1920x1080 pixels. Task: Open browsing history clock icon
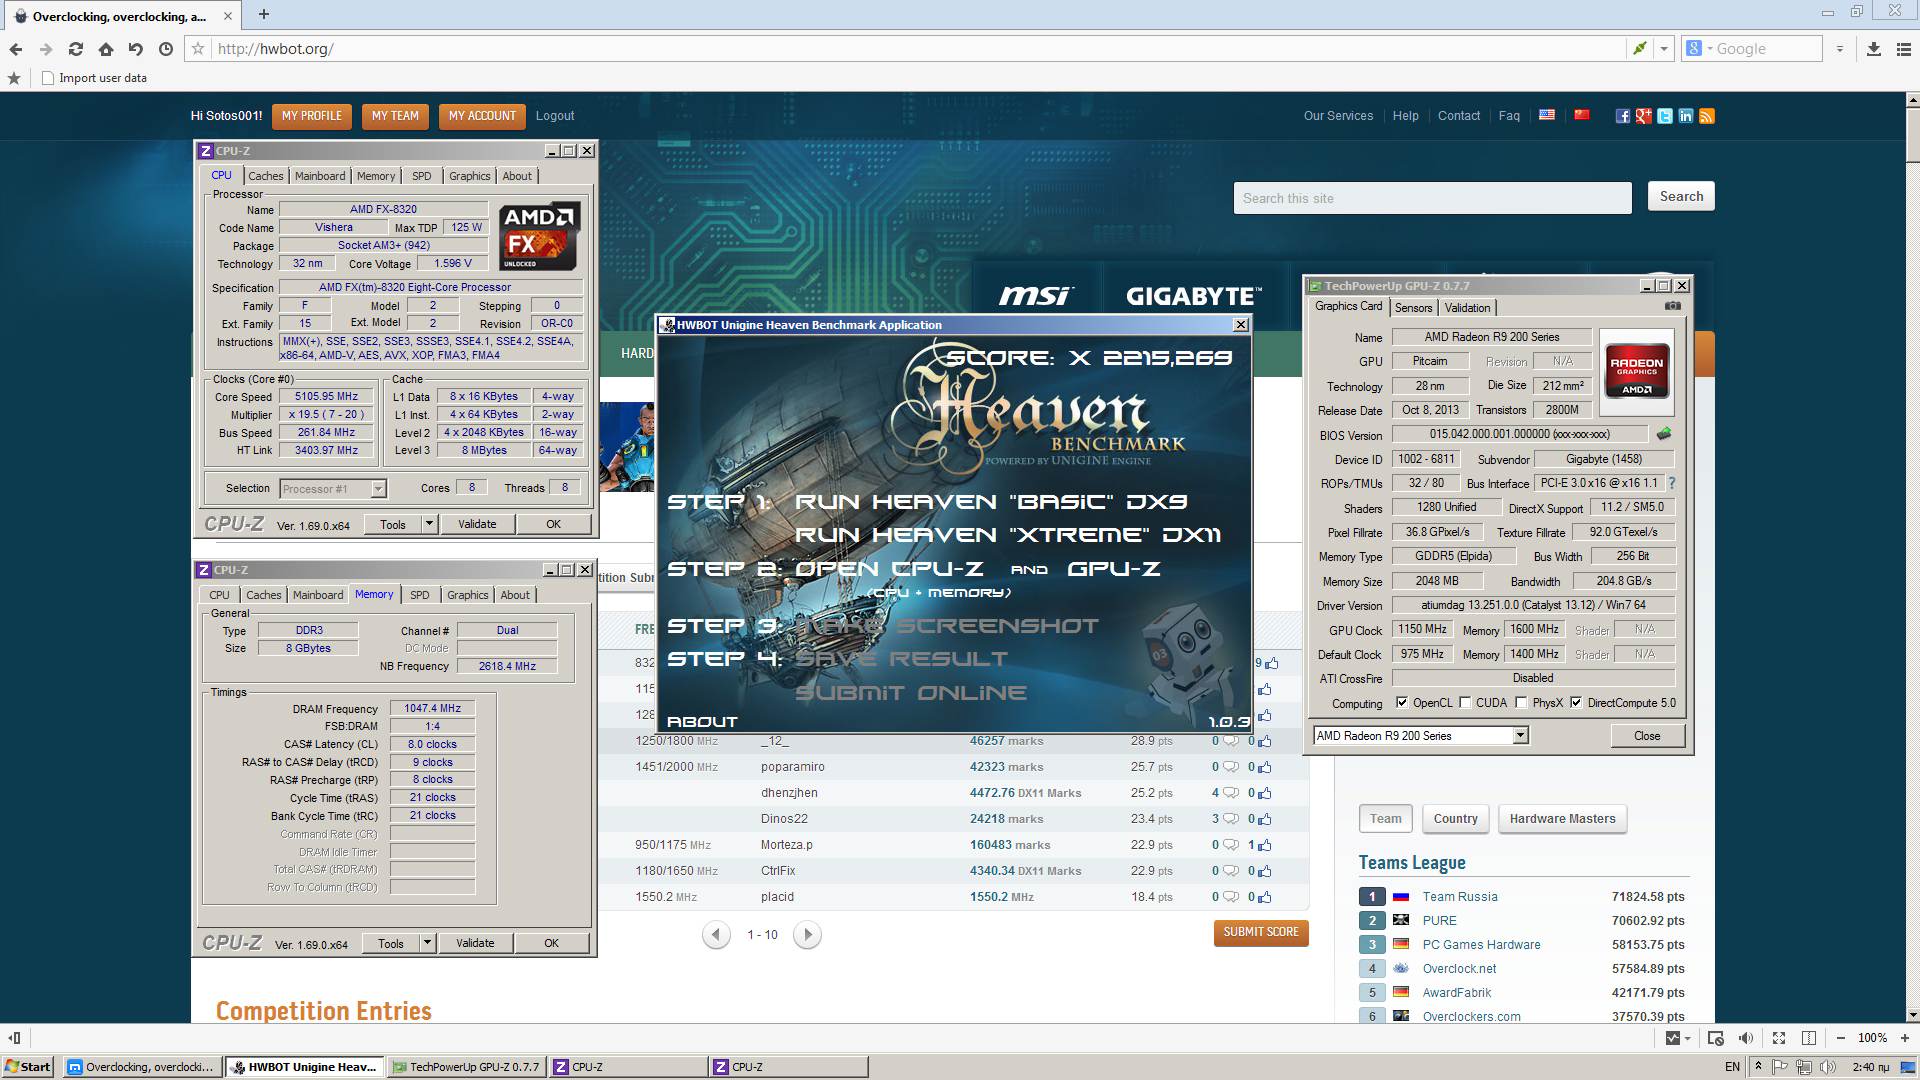166,49
